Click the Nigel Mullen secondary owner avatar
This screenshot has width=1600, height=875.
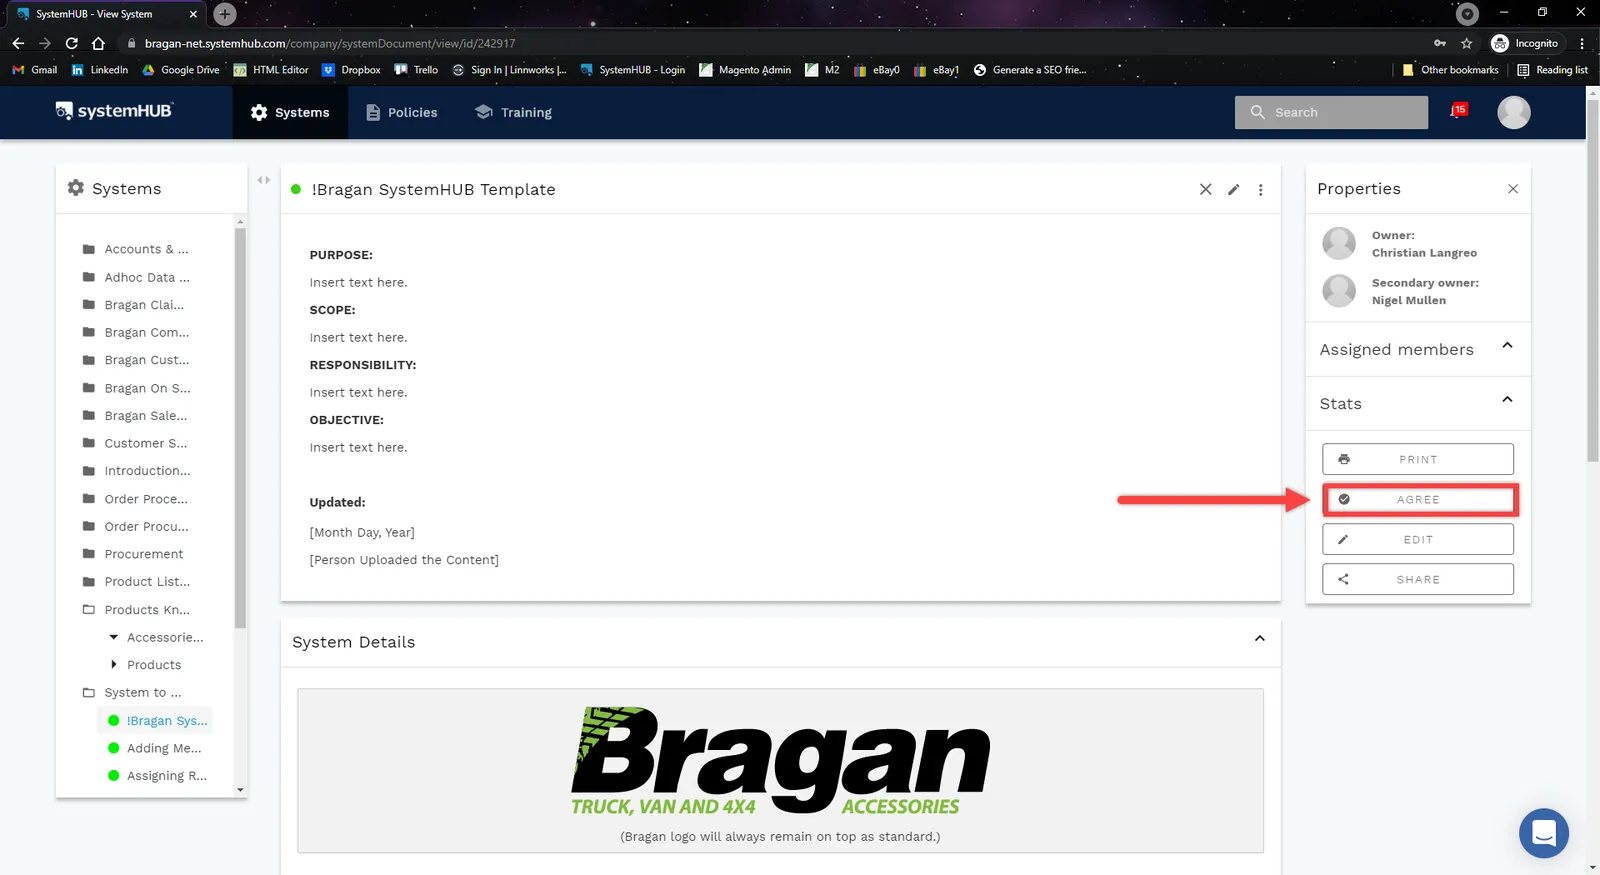pos(1339,291)
